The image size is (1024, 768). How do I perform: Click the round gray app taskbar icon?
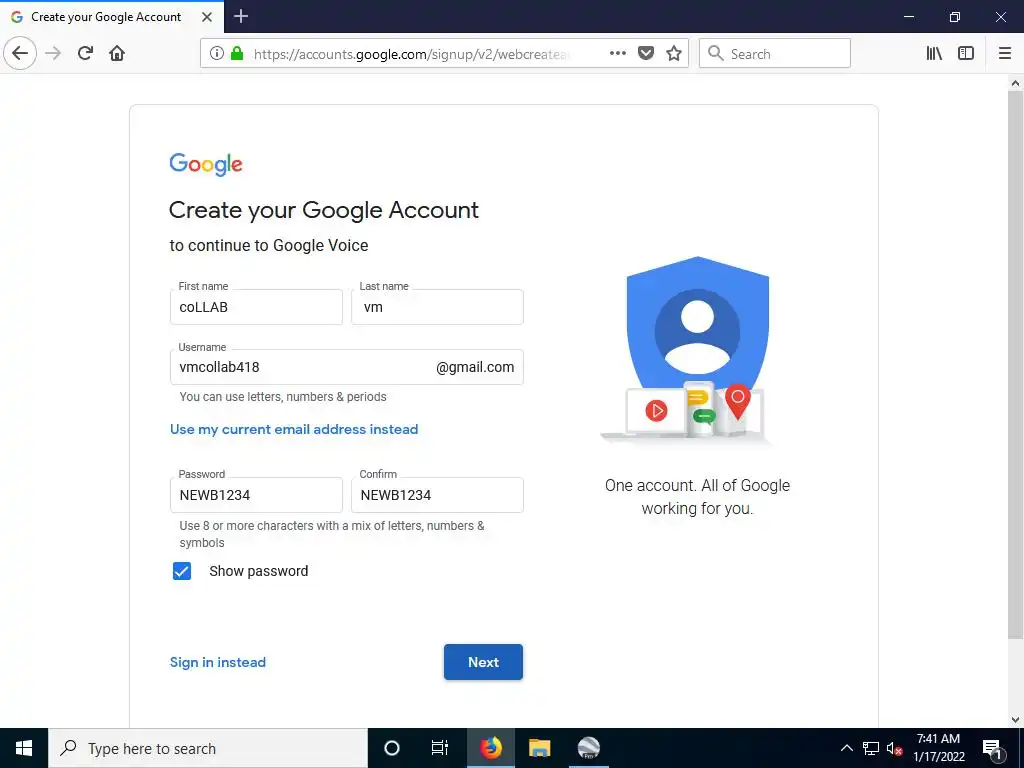point(588,748)
